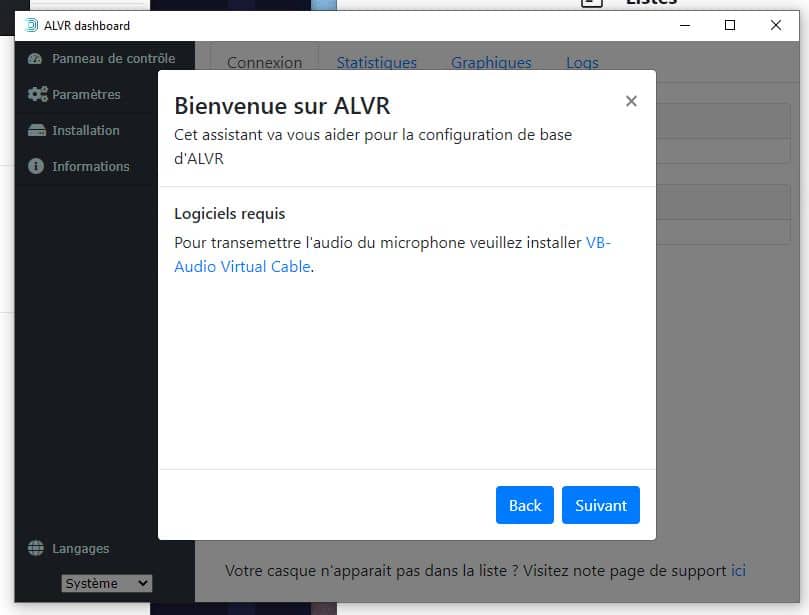Click the Informations circle icon
Viewport: 809px width, 615px height.
(36, 166)
